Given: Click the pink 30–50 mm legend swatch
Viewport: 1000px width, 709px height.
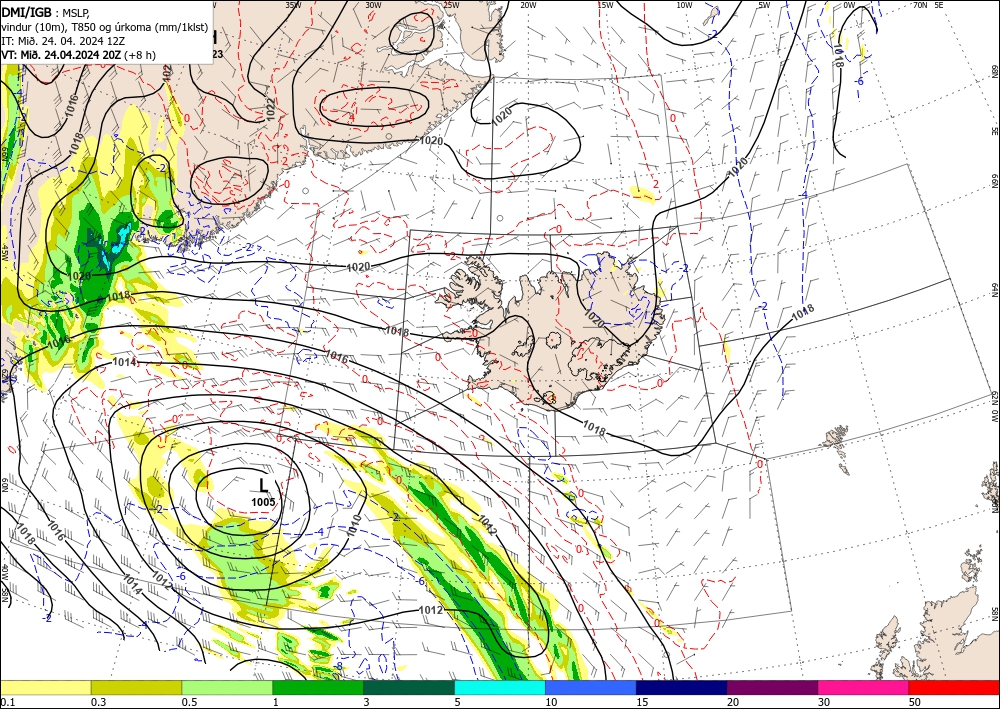Looking at the screenshot, I should [x=864, y=687].
